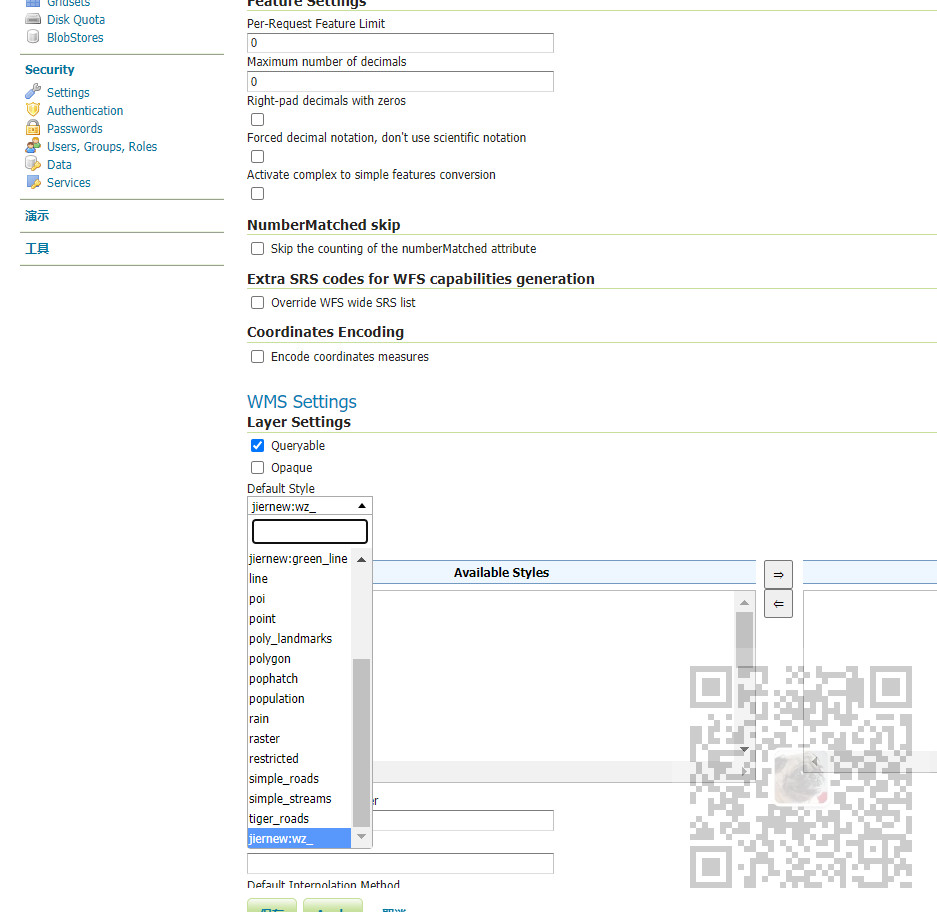This screenshot has height=912, width=937.
Task: Enable Forced decimal notation checkbox
Action: (258, 157)
